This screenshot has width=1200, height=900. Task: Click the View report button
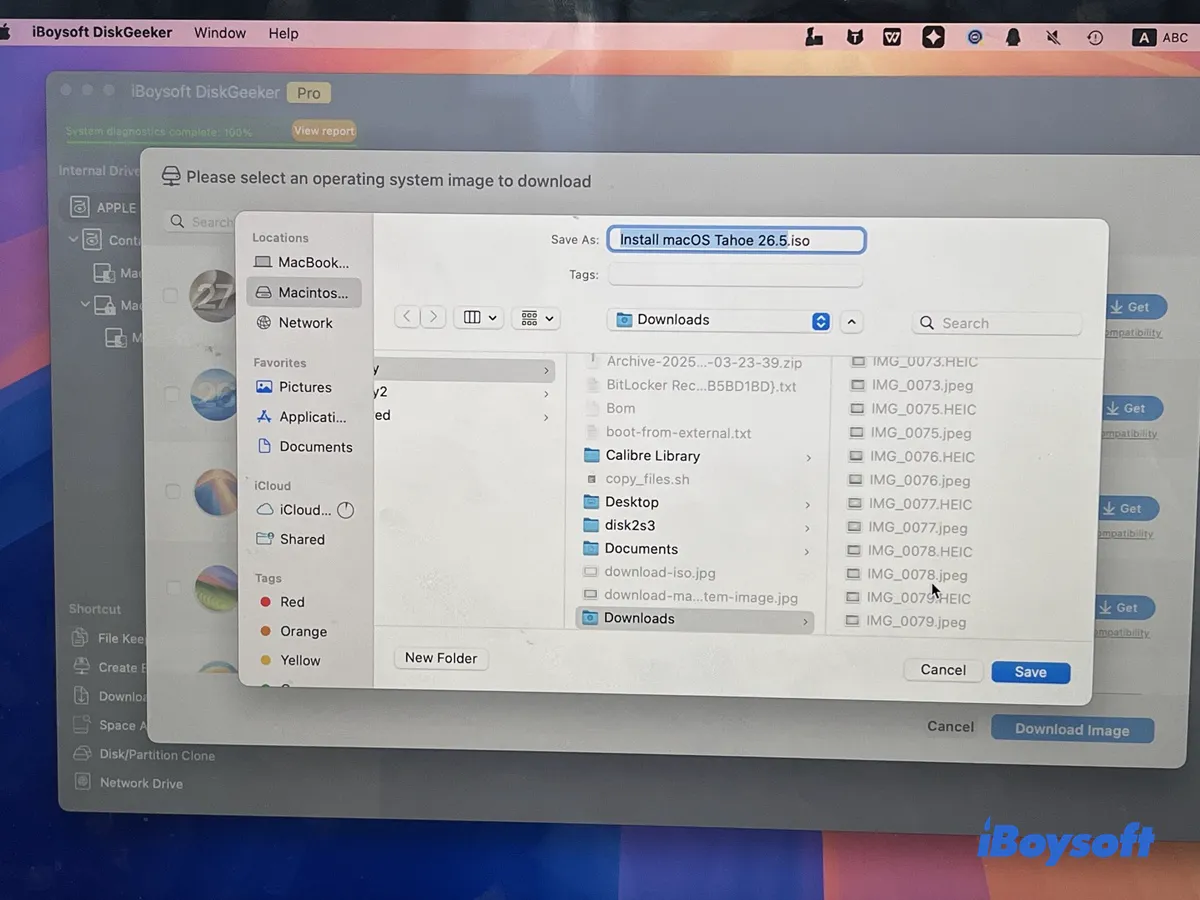pyautogui.click(x=324, y=131)
